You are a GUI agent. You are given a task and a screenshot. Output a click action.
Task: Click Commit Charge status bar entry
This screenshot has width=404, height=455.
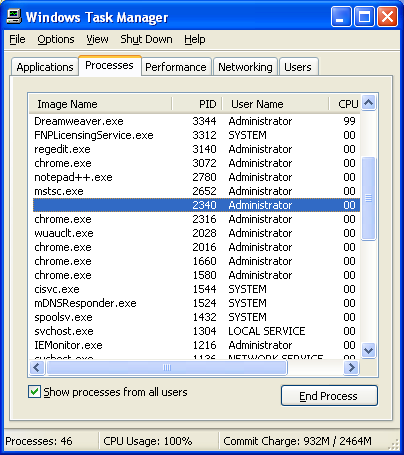(297, 441)
